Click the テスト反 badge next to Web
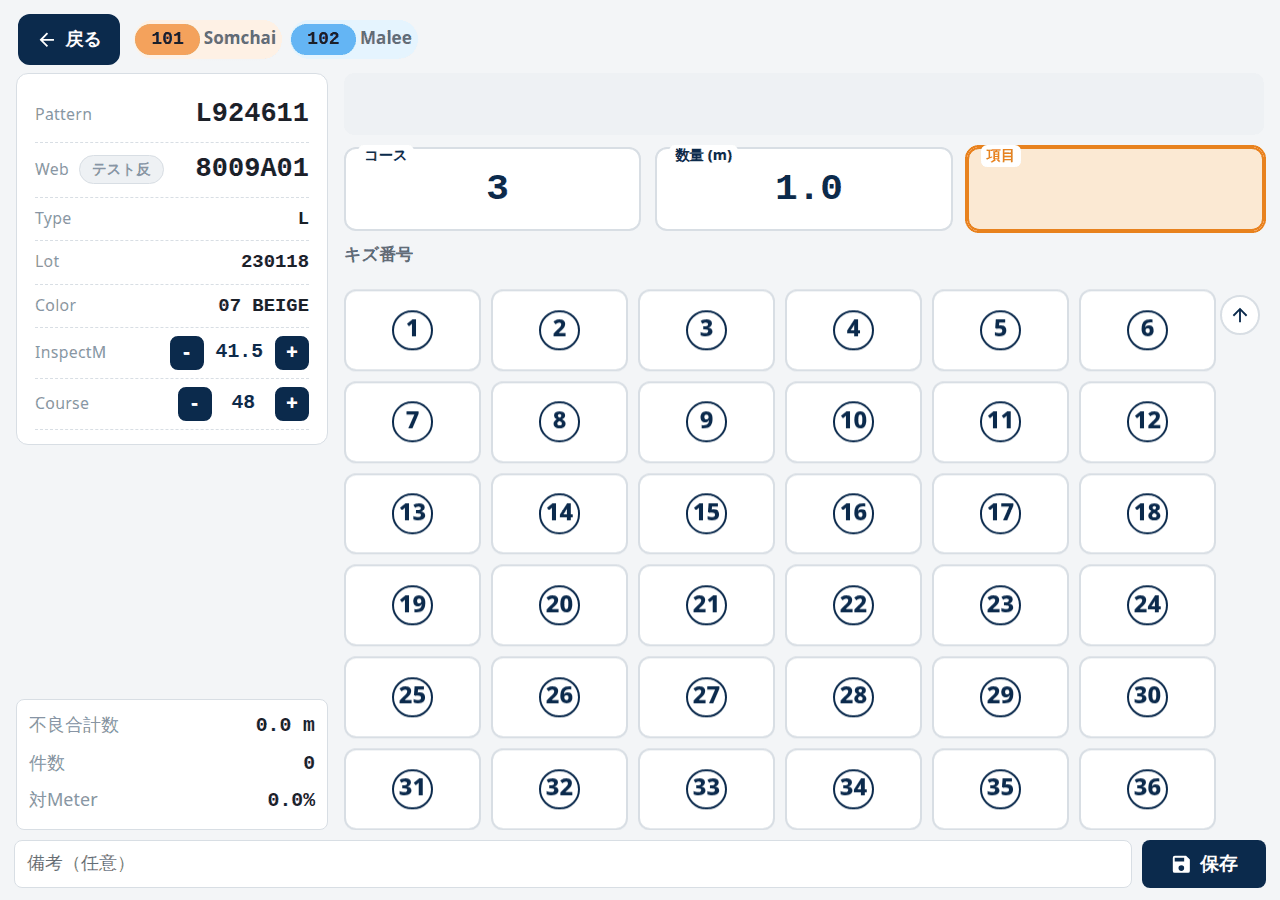 click(x=121, y=170)
